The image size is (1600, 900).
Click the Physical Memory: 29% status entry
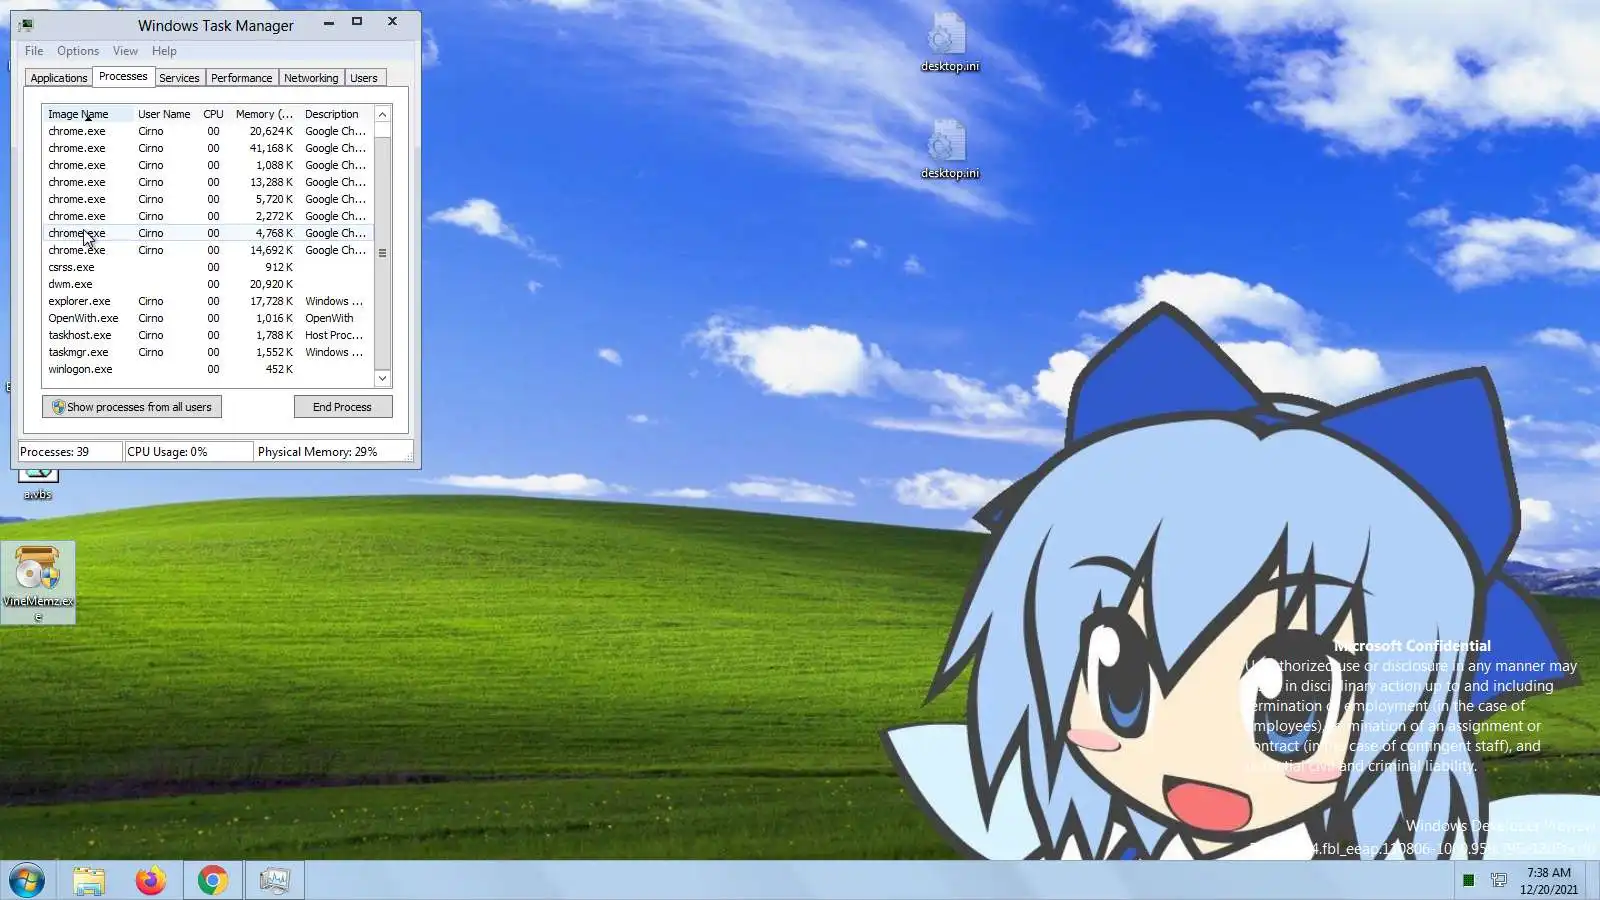[x=333, y=452]
